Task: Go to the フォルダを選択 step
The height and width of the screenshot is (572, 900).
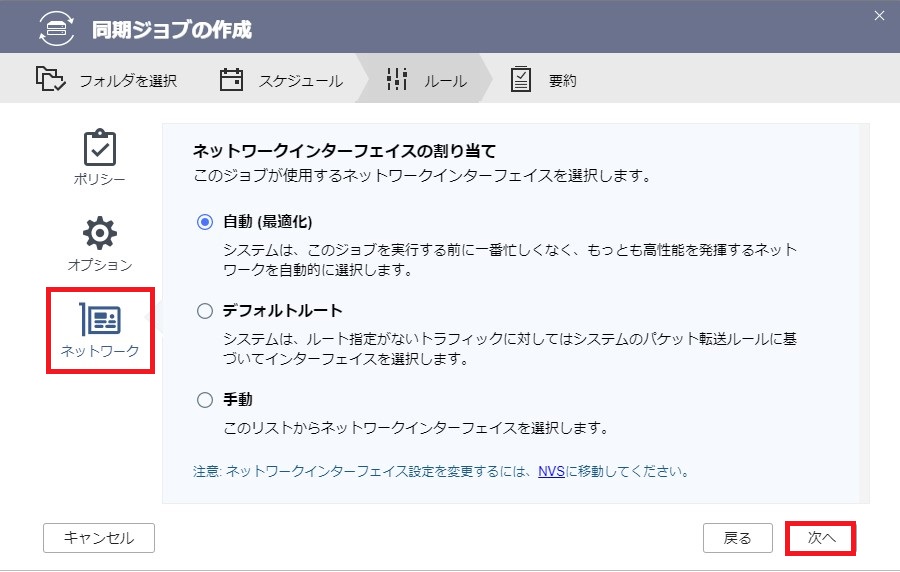Action: (x=107, y=80)
